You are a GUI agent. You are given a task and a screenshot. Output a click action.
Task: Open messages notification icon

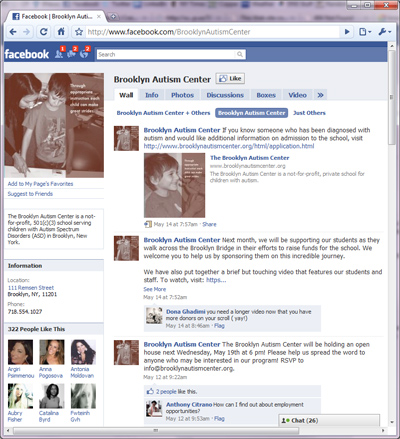pyautogui.click(x=72, y=53)
